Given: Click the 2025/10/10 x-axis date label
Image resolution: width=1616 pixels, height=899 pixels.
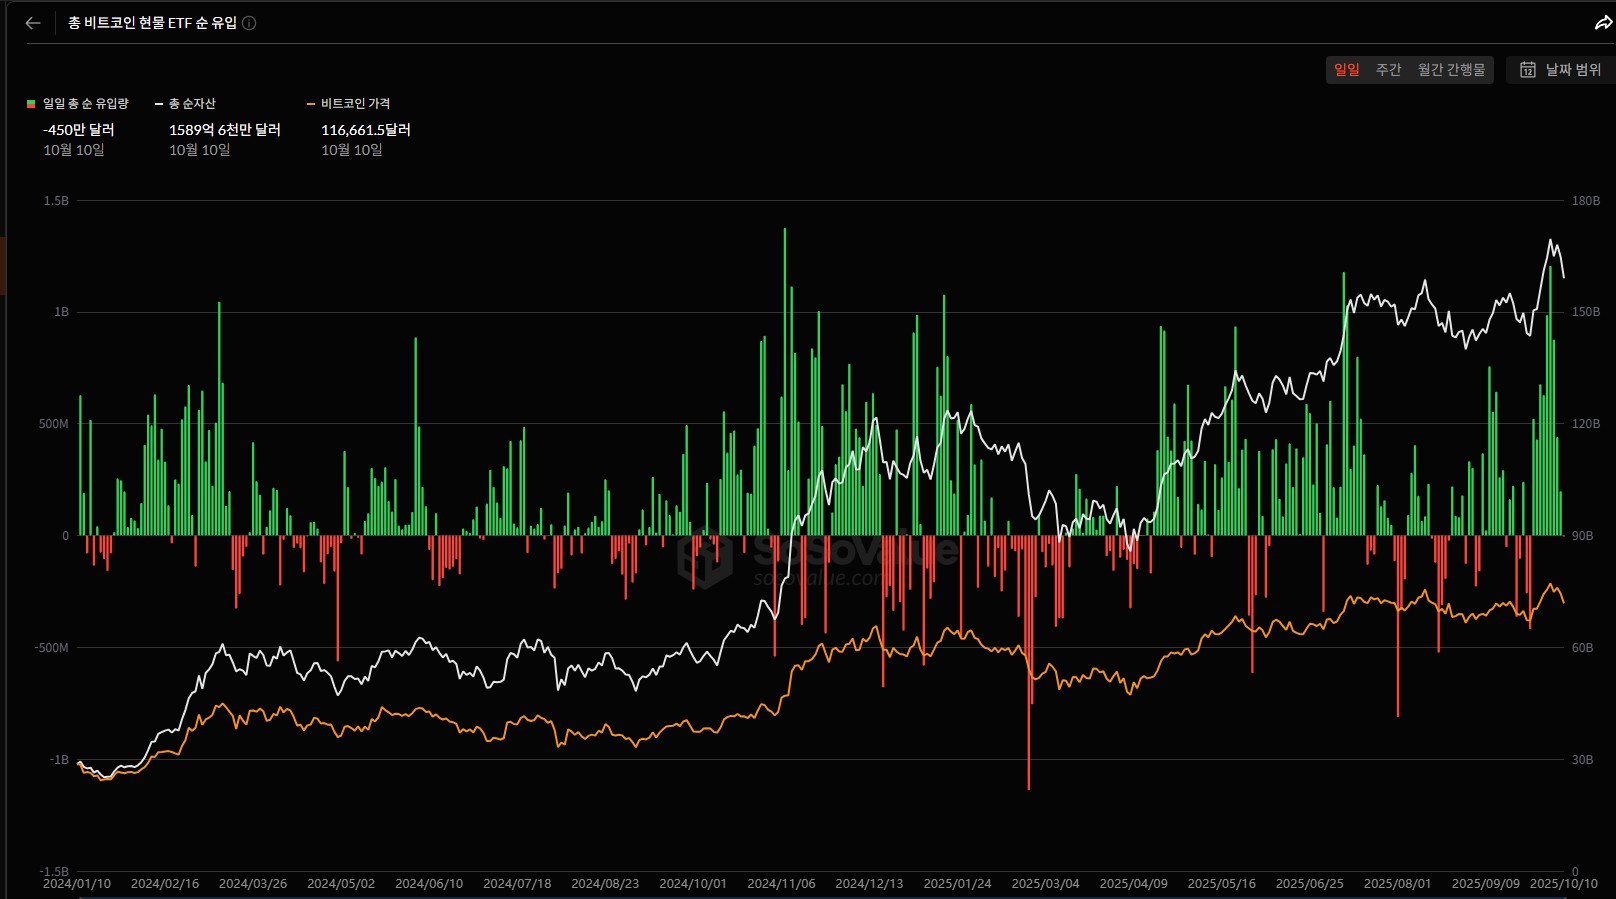Looking at the screenshot, I should pyautogui.click(x=1564, y=884).
